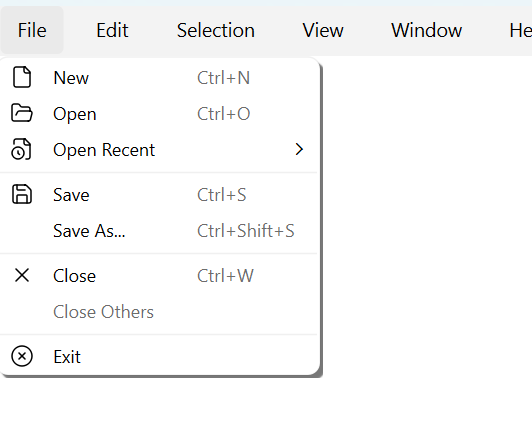Screen dimensions: 532x439
Task: Open the partially visible Help menu
Action: 520,30
